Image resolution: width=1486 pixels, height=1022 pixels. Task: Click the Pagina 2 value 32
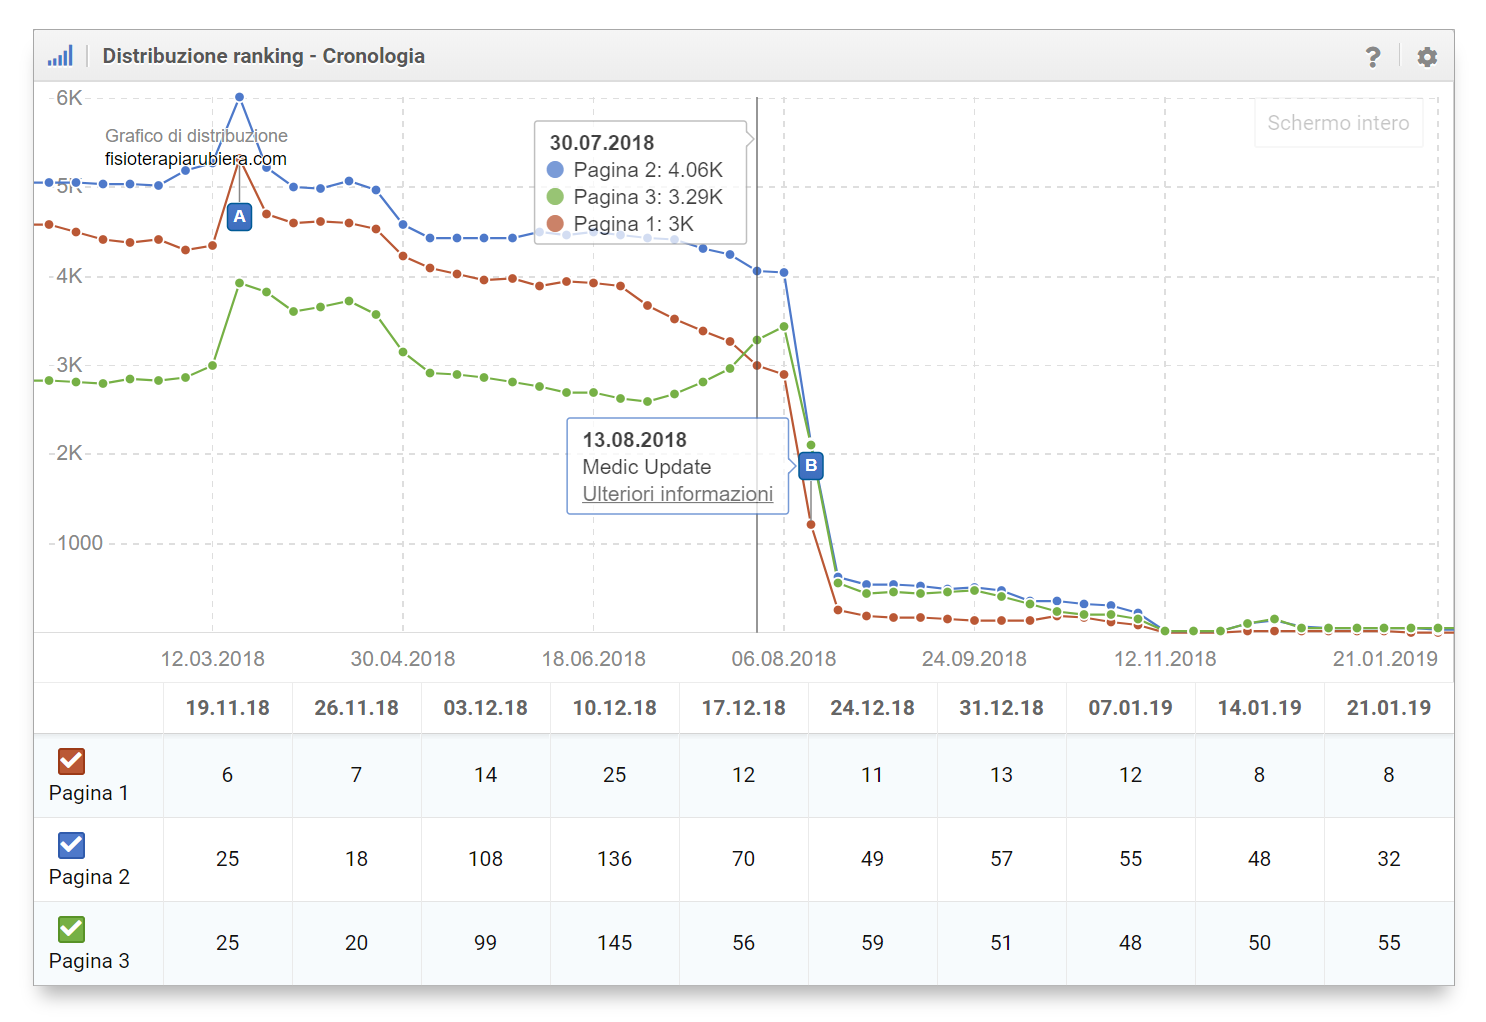click(x=1389, y=859)
